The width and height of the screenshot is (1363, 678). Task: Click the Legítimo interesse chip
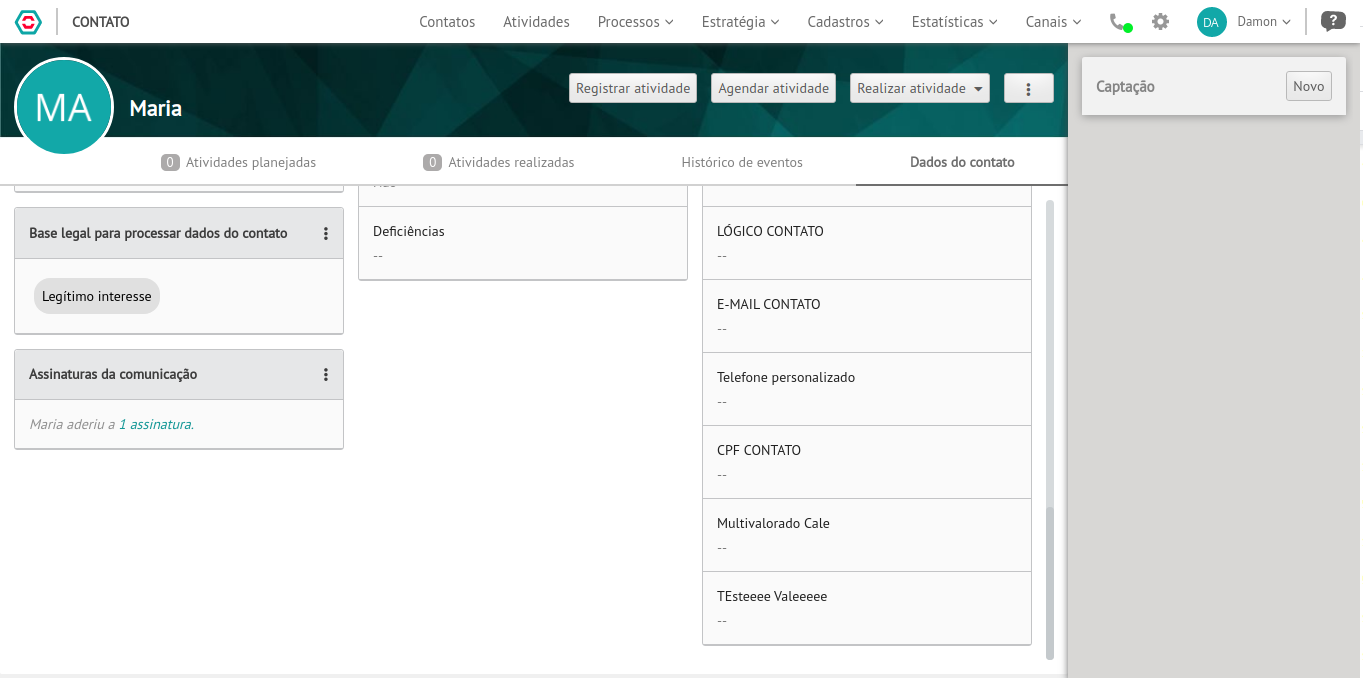click(97, 296)
